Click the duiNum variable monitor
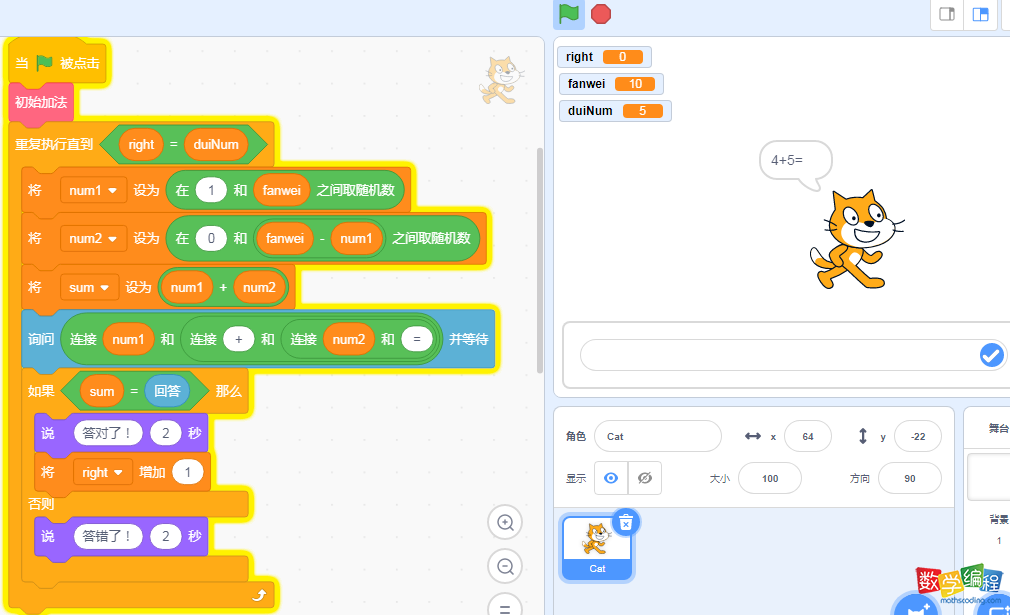Viewport: 1010px width, 615px height. 615,111
